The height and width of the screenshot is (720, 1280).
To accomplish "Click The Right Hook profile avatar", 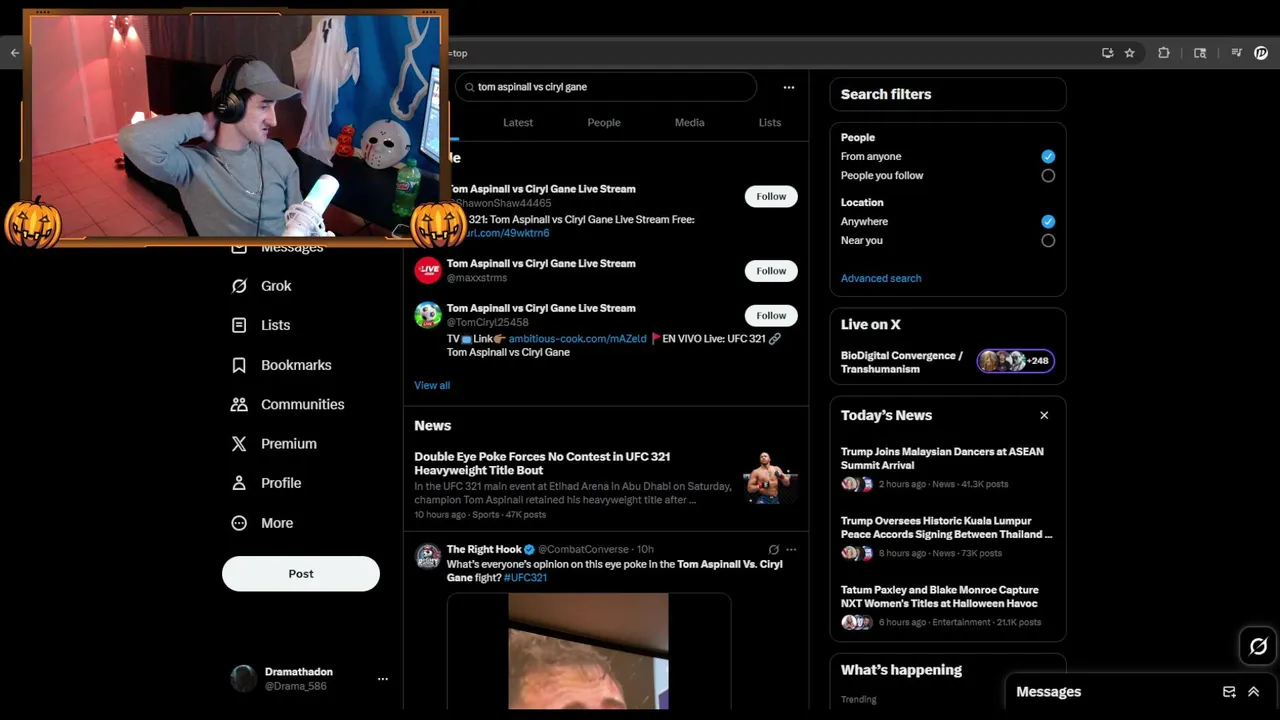I will point(428,556).
